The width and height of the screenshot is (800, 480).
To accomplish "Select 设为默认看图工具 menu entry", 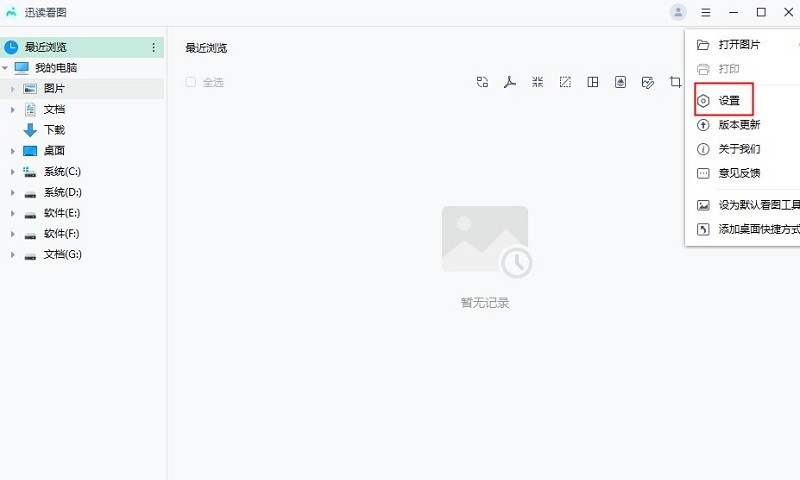I will [x=742, y=205].
